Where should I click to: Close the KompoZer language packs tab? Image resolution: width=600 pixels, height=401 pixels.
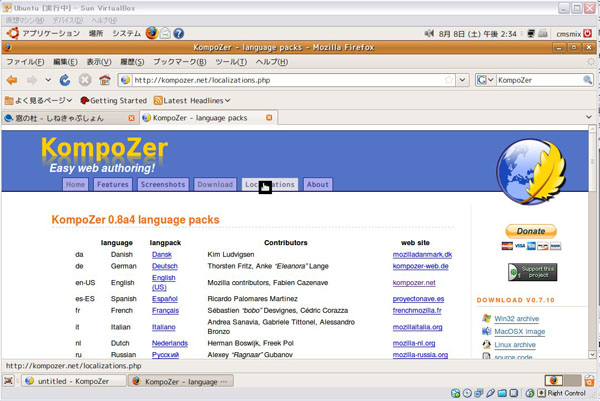coord(269,118)
